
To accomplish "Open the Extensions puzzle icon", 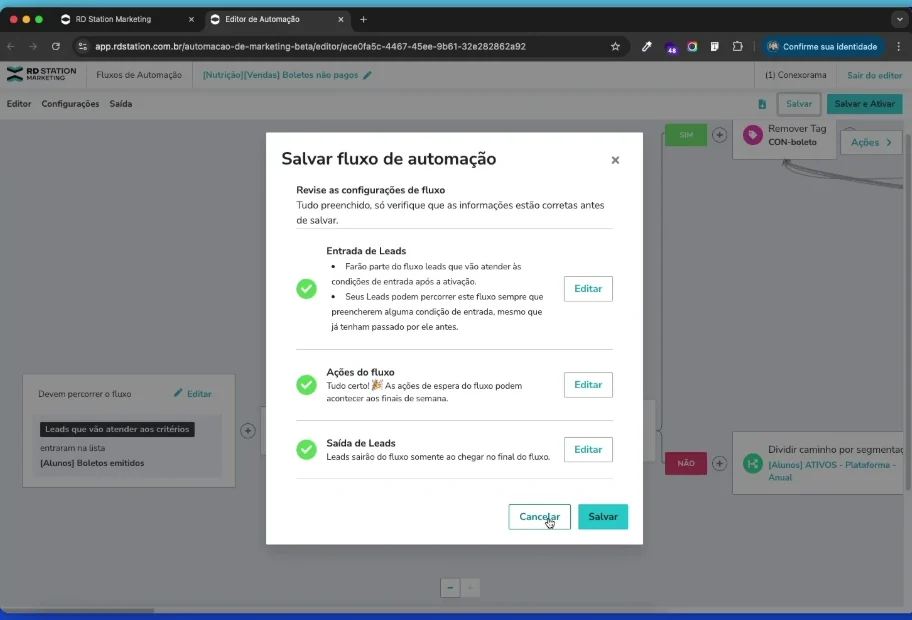I will 738,47.
